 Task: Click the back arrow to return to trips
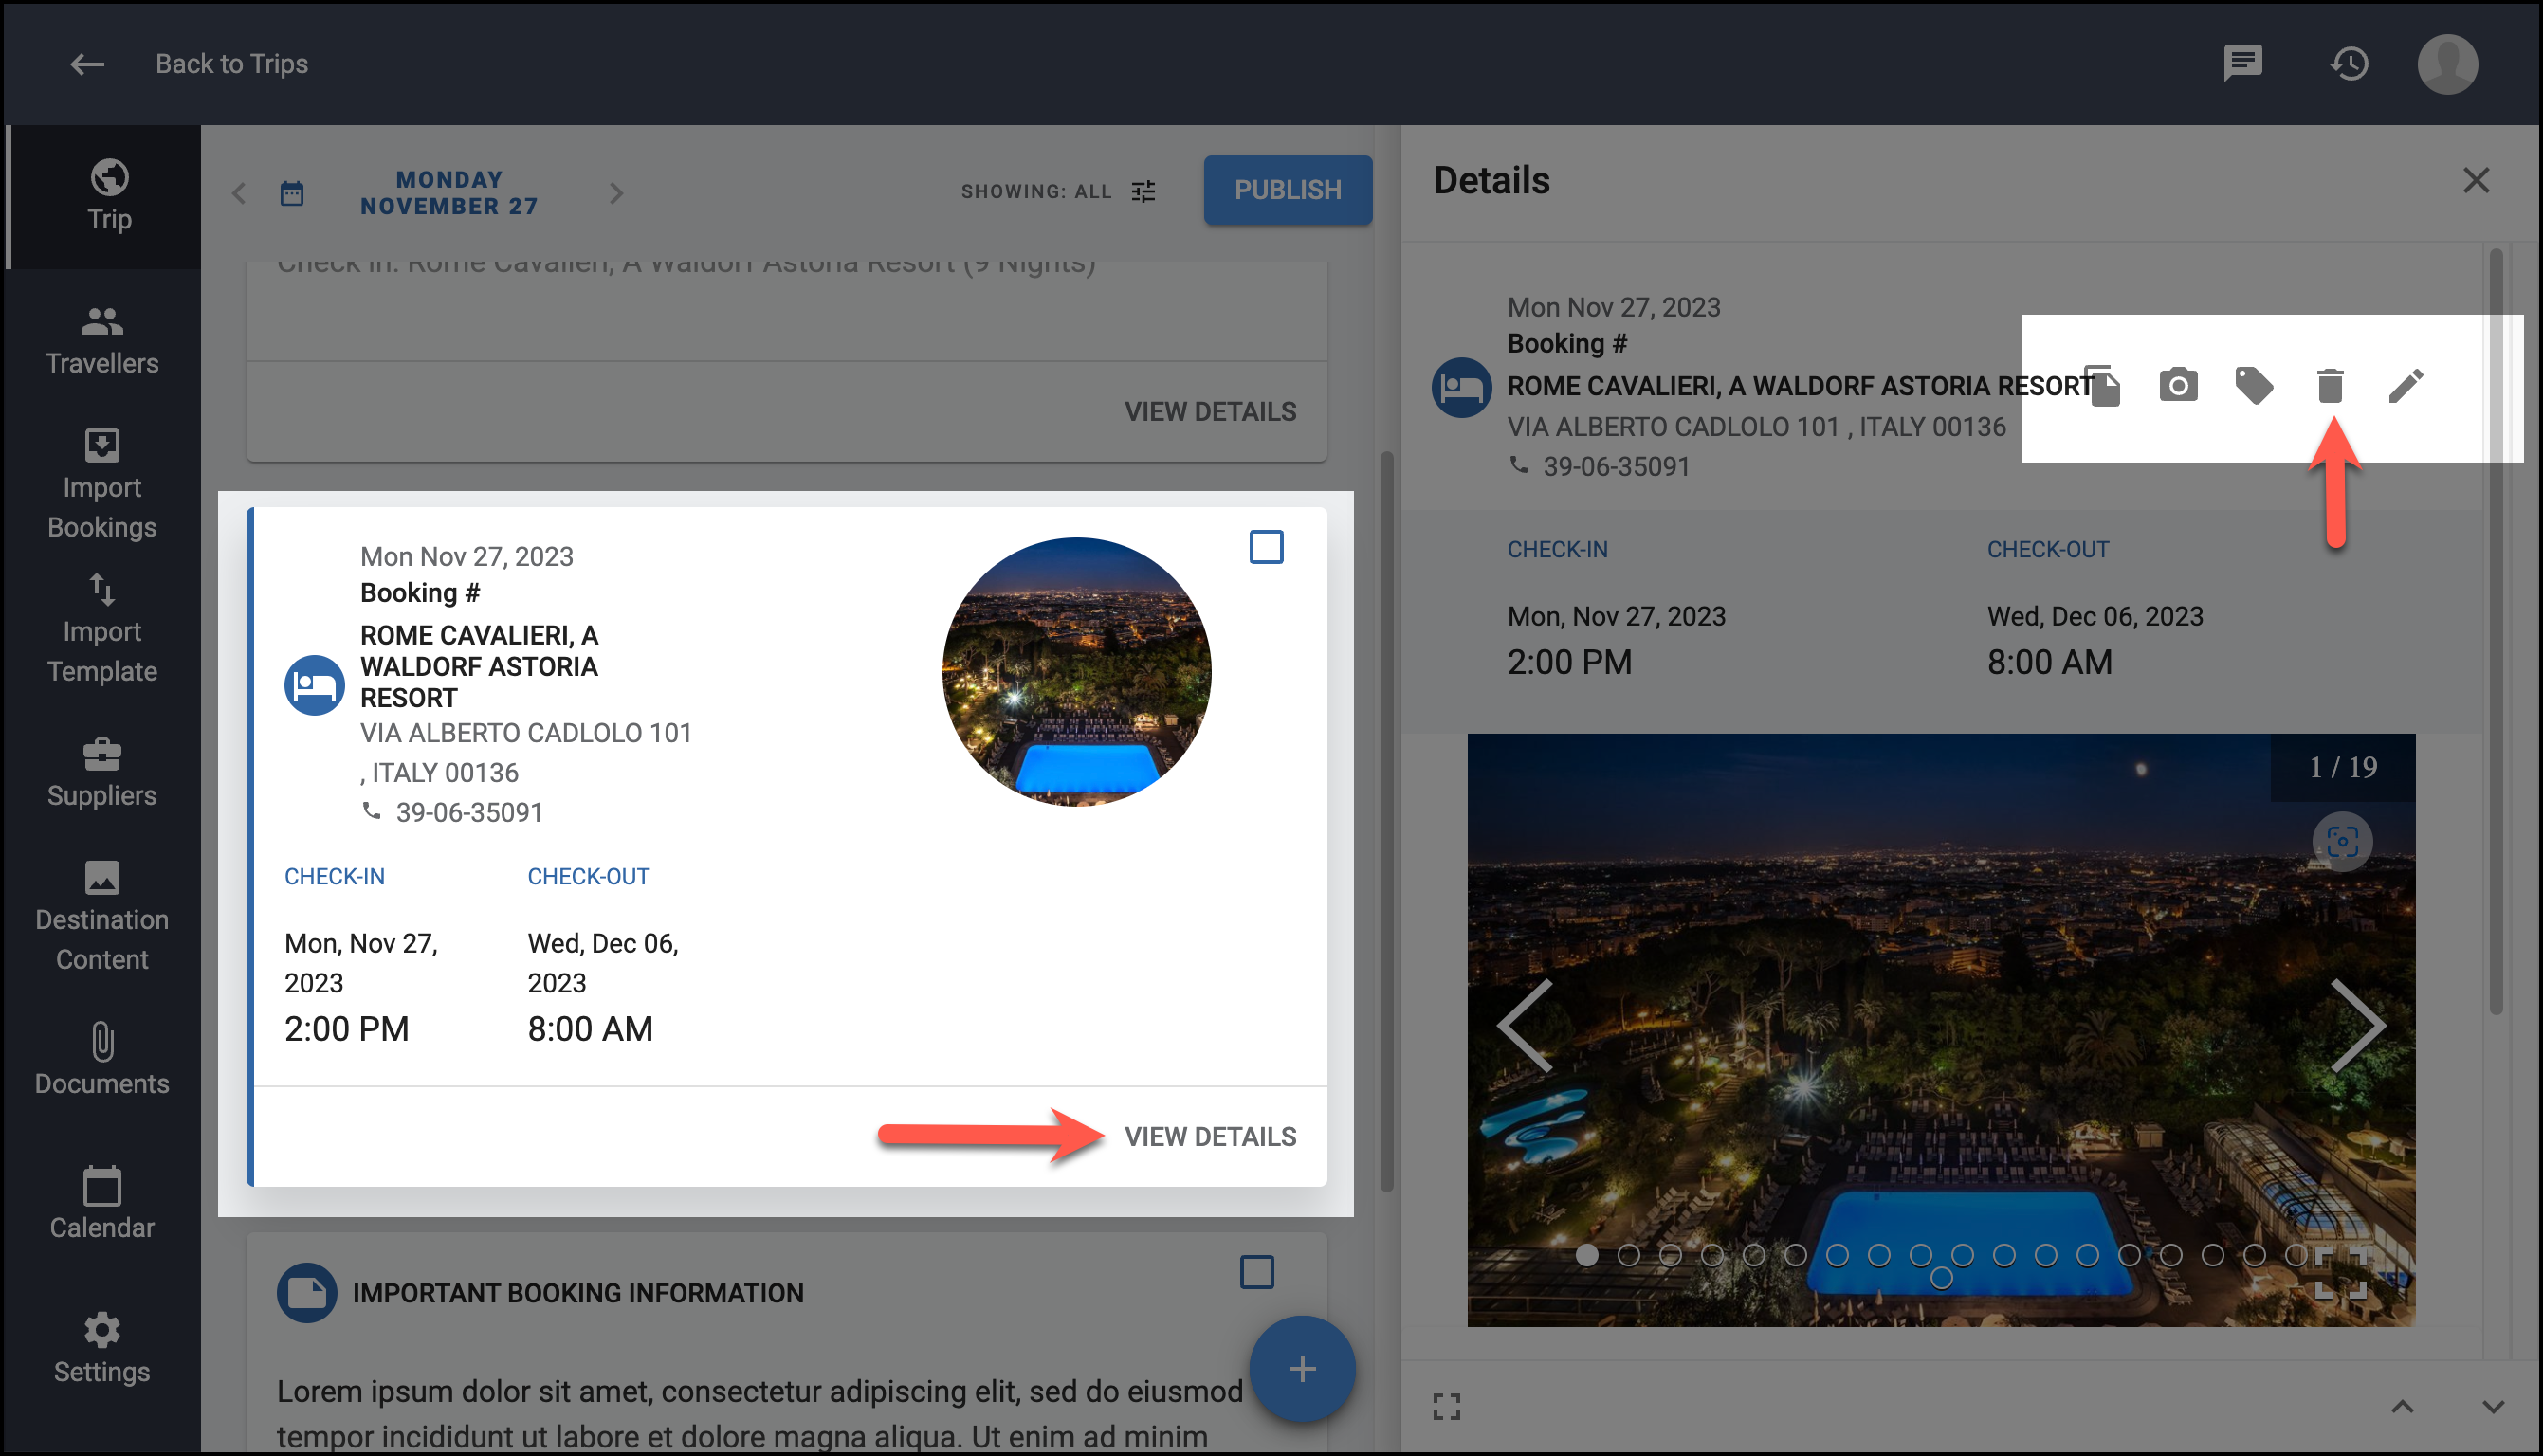click(87, 64)
